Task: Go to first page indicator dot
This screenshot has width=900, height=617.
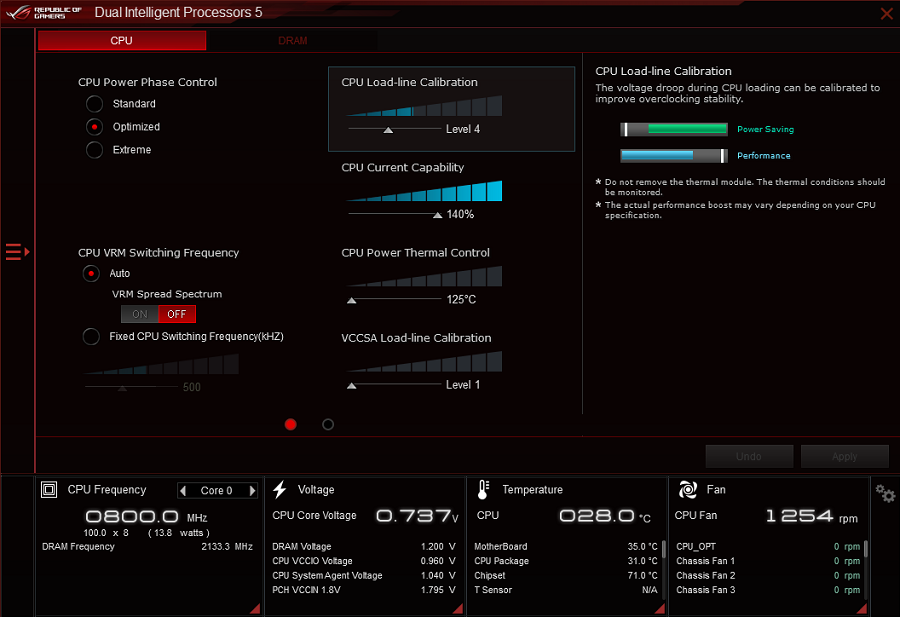Action: pyautogui.click(x=290, y=424)
